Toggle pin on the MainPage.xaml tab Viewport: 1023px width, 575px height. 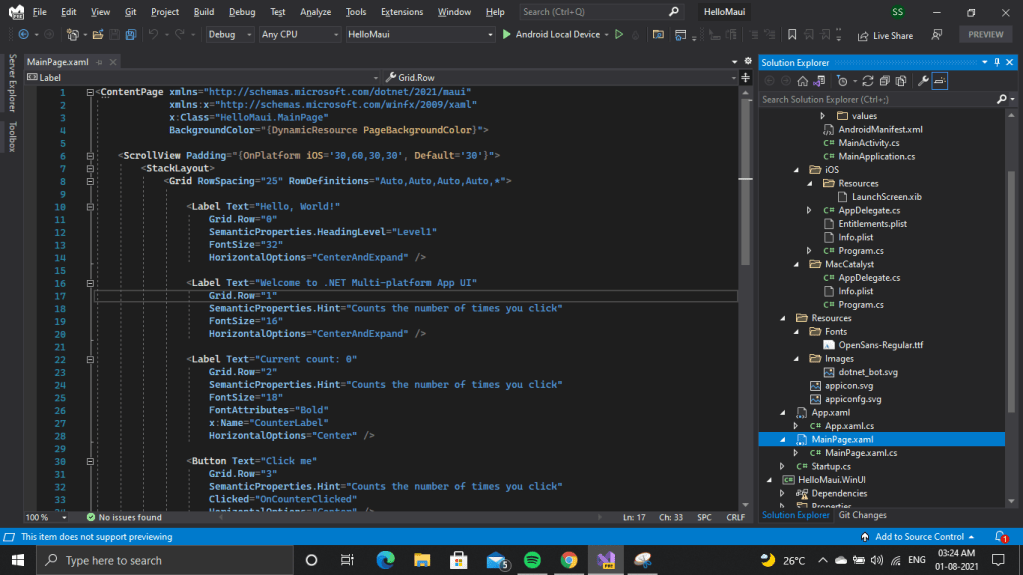(100, 62)
